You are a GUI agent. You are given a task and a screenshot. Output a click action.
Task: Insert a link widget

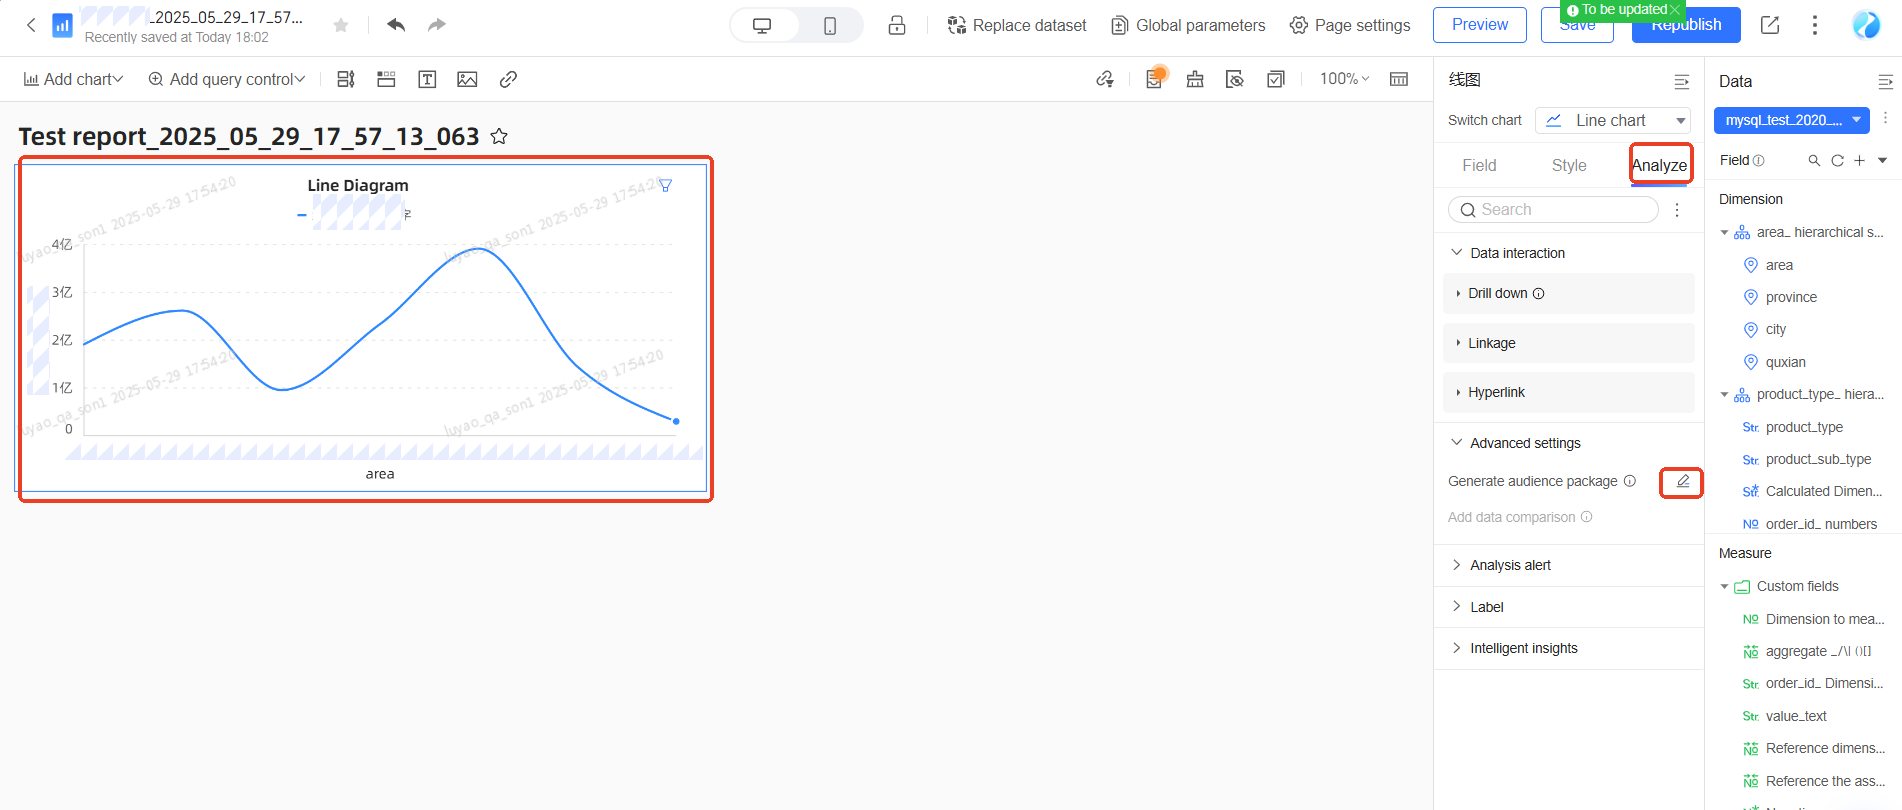click(508, 79)
